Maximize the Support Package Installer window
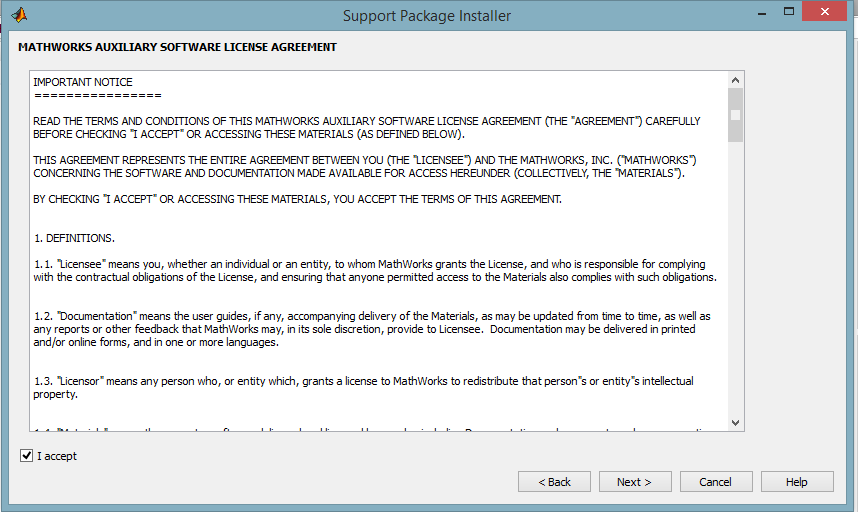Screen dimensions: 858x512 pos(789,11)
